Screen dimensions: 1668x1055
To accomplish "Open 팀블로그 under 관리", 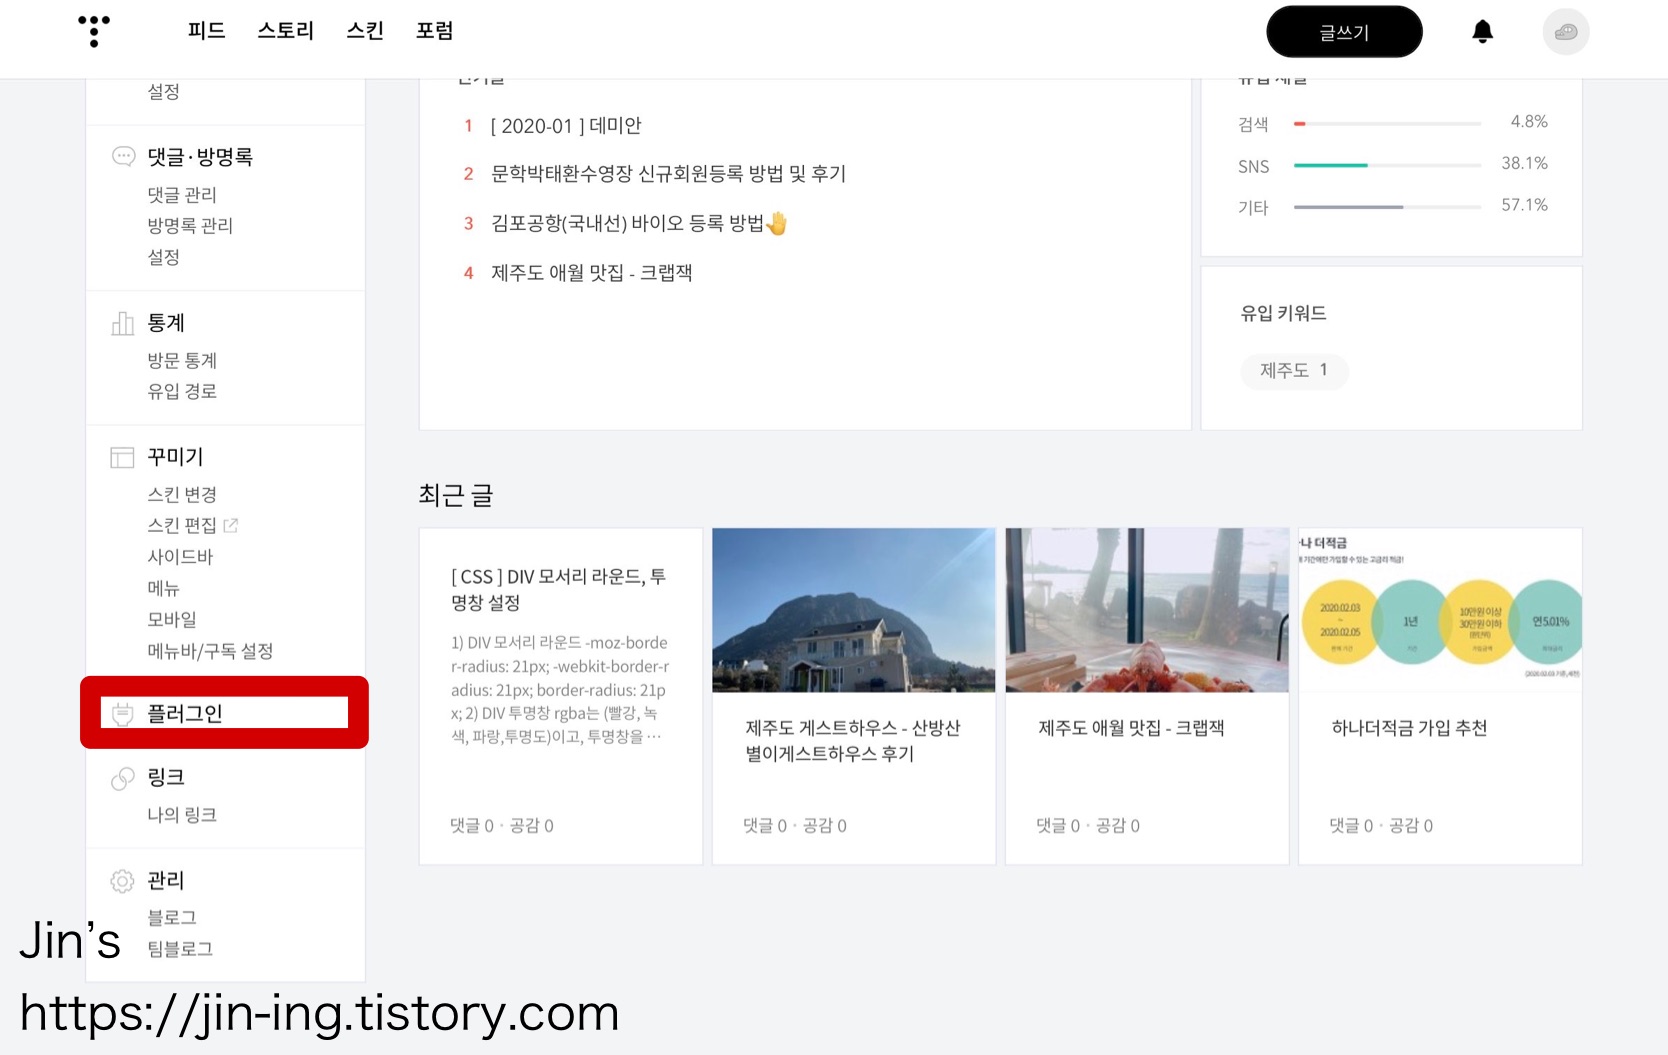I will click(180, 949).
